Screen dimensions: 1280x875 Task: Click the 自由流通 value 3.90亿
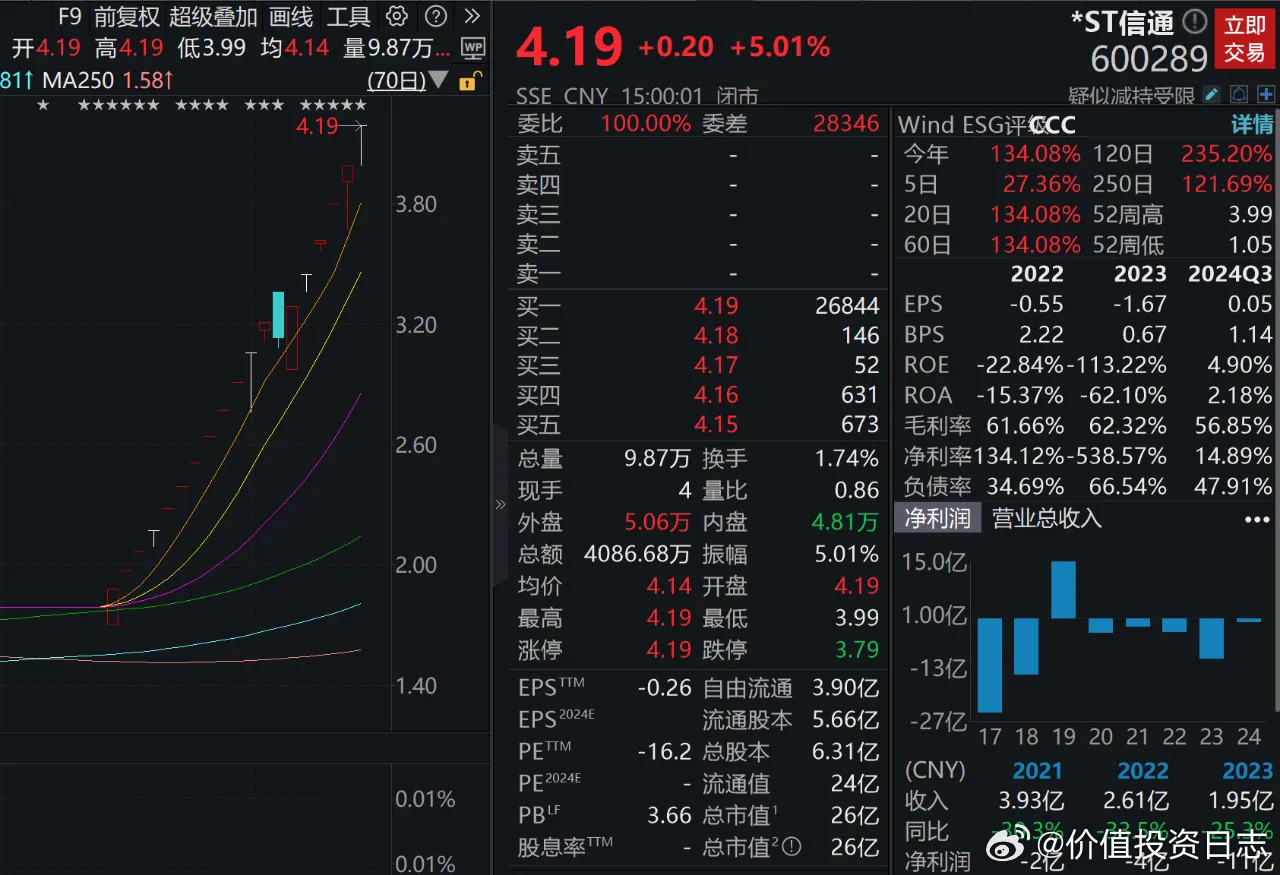click(x=846, y=689)
